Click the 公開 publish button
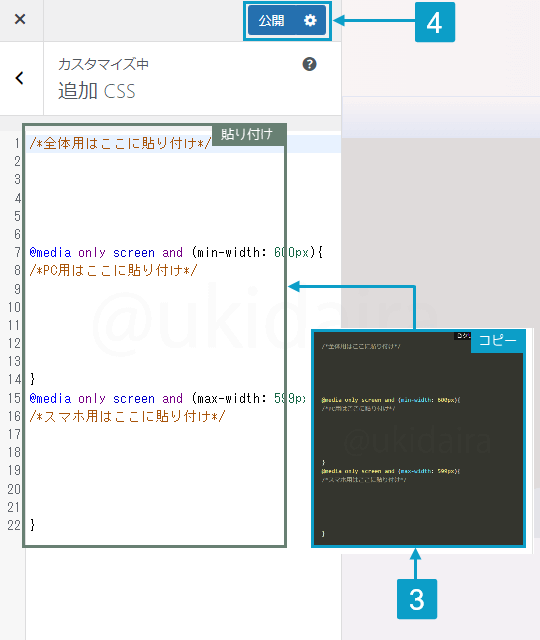The image size is (540, 640). click(271, 20)
